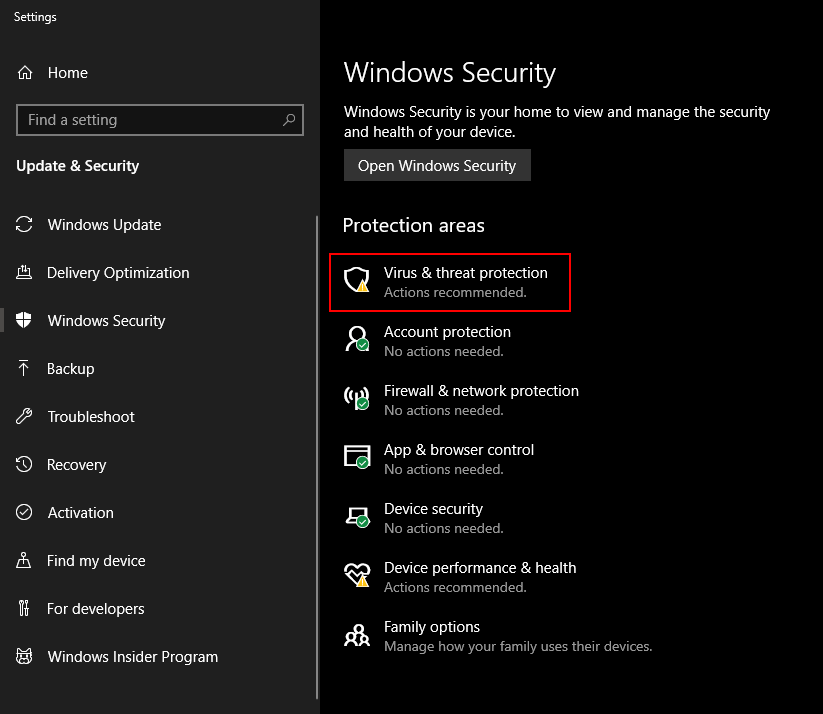Click the Troubleshoot wrench icon
The image size is (823, 714).
24,416
